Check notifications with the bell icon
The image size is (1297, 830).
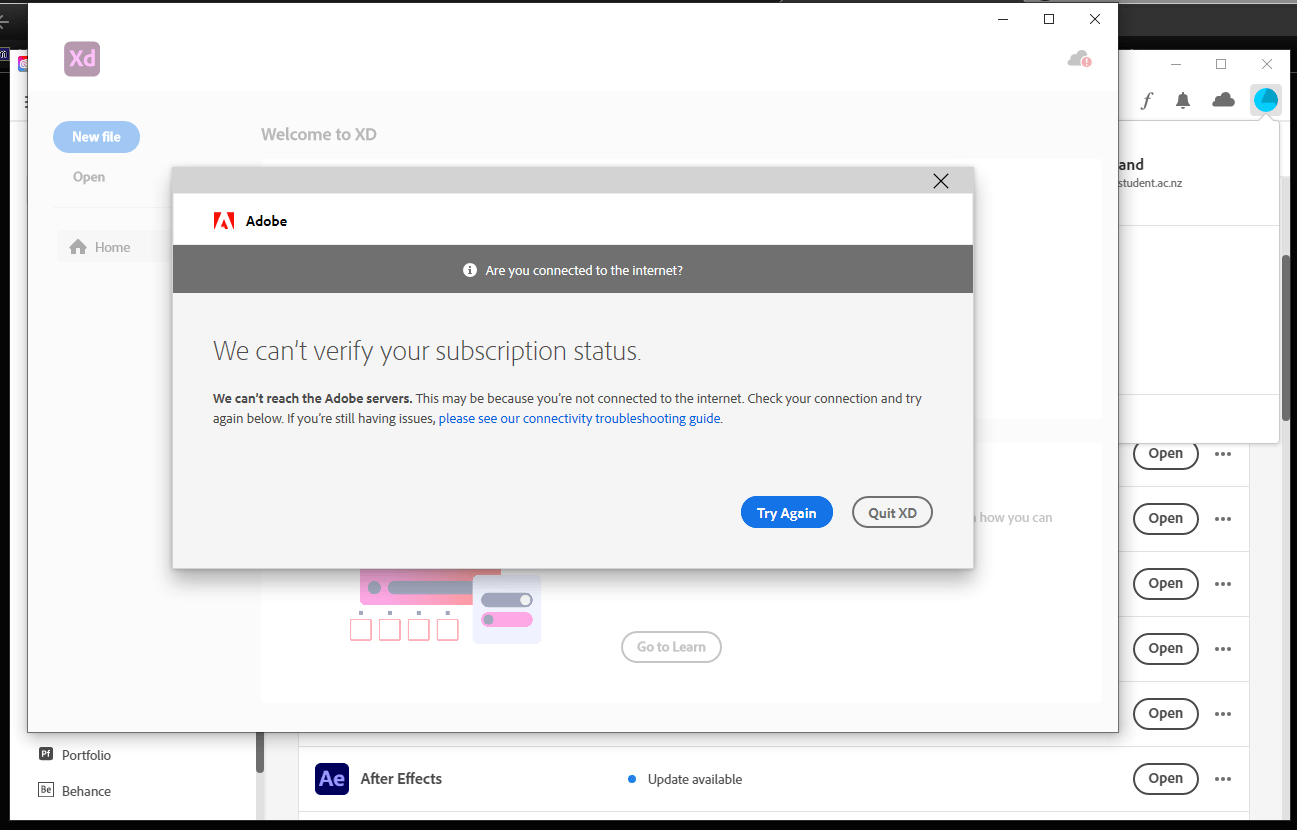[x=1184, y=100]
